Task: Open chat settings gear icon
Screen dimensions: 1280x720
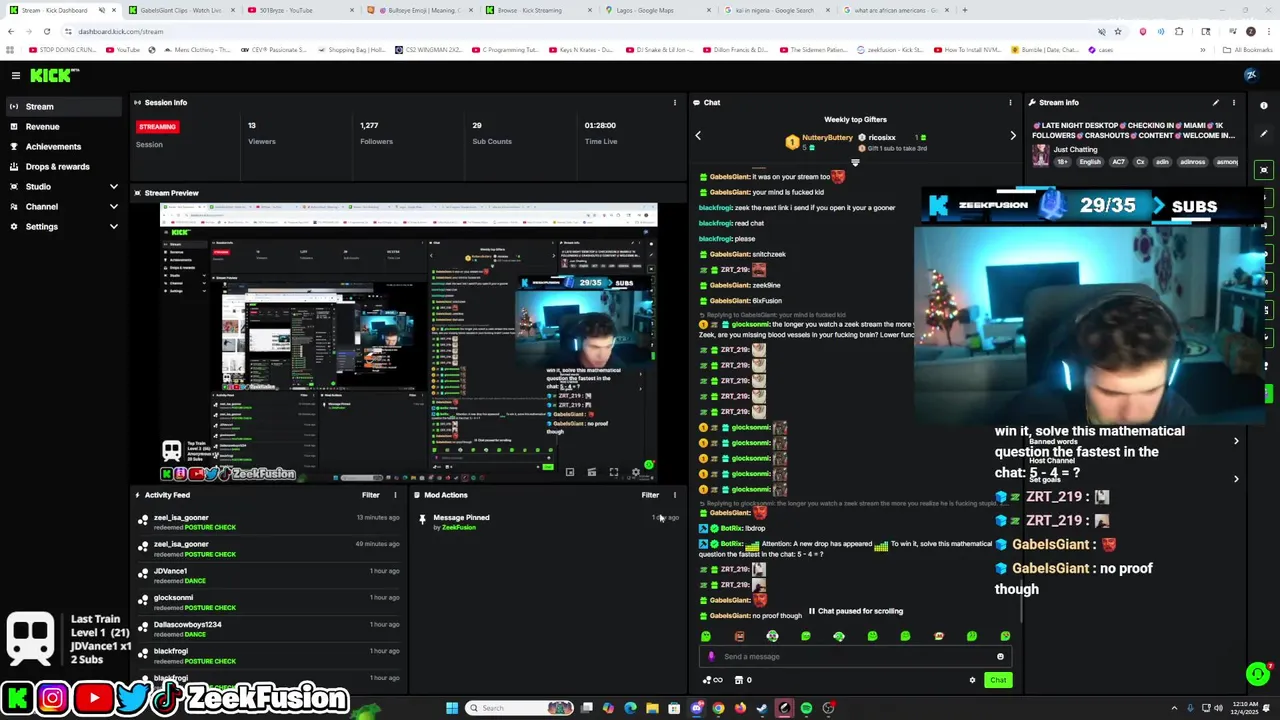Action: (972, 680)
